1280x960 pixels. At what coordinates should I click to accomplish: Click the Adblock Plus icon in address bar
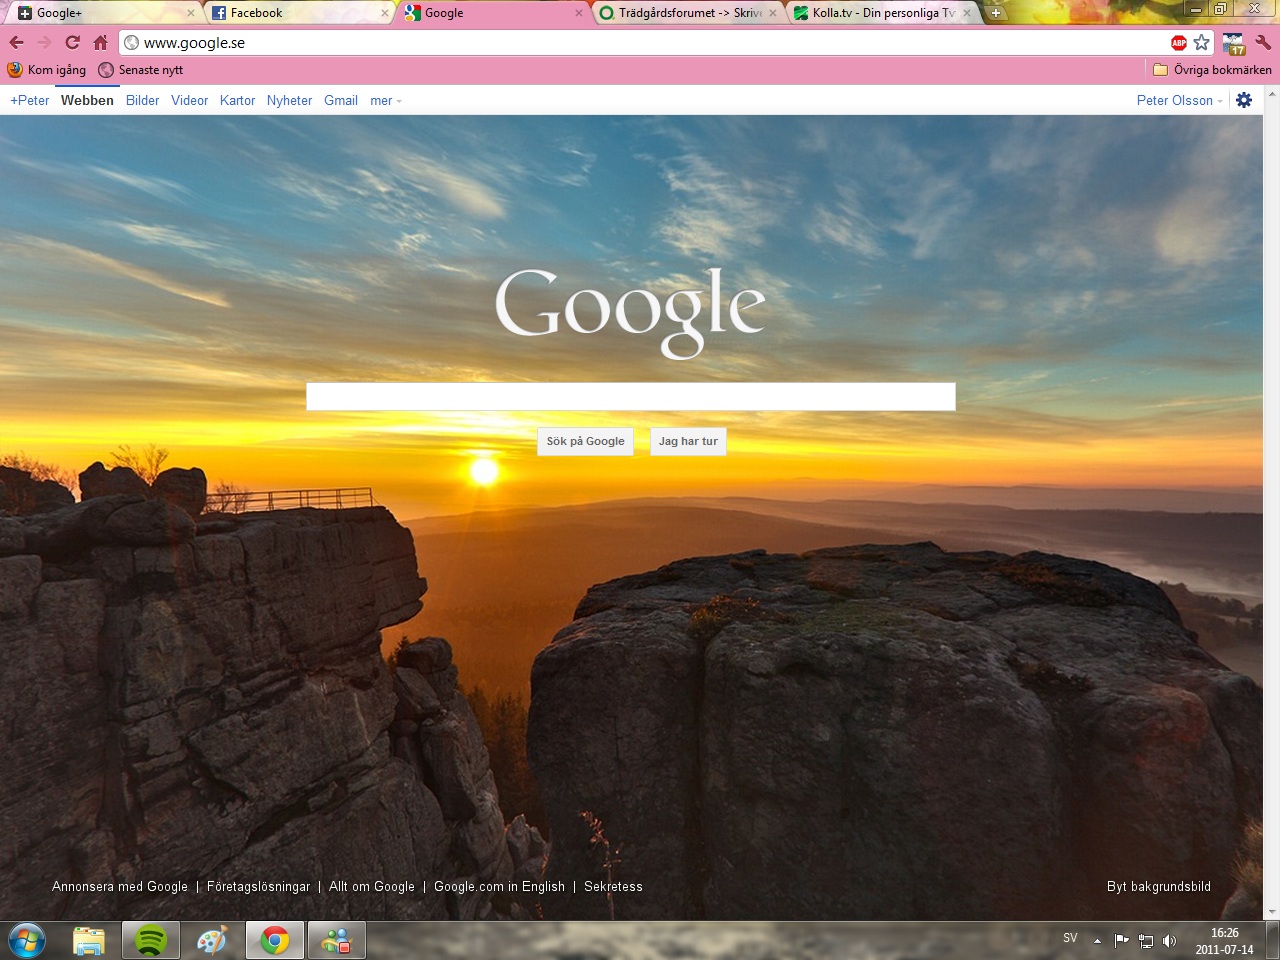(x=1179, y=42)
